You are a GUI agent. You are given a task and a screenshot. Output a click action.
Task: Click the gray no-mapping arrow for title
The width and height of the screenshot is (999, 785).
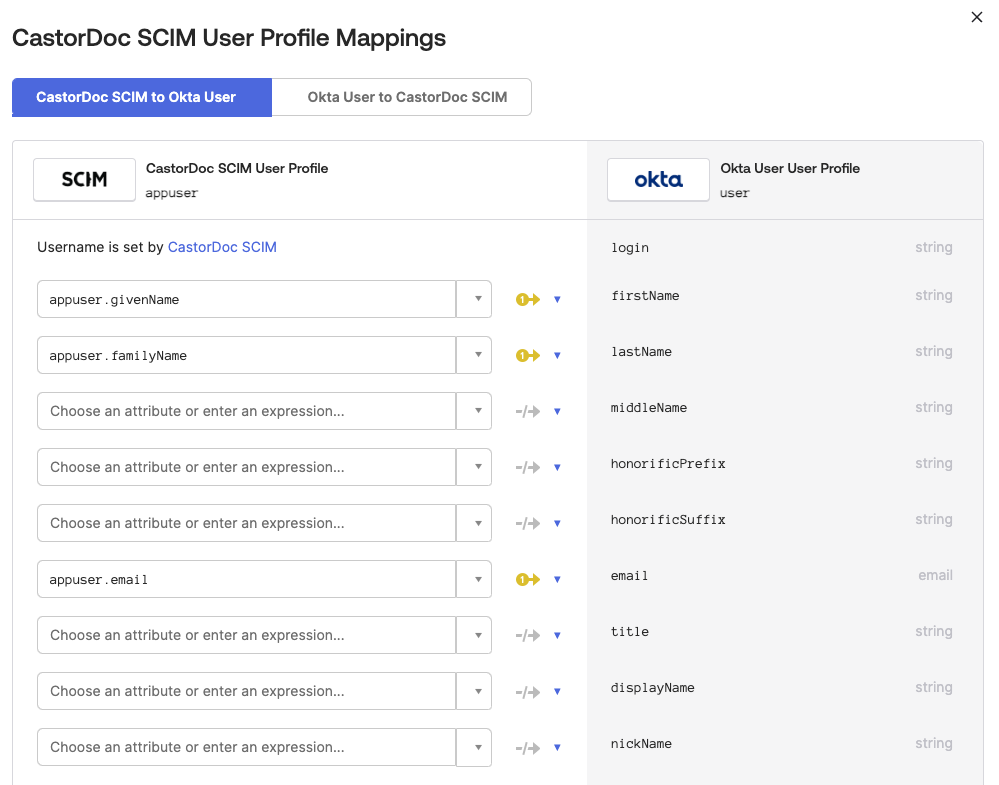[527, 635]
